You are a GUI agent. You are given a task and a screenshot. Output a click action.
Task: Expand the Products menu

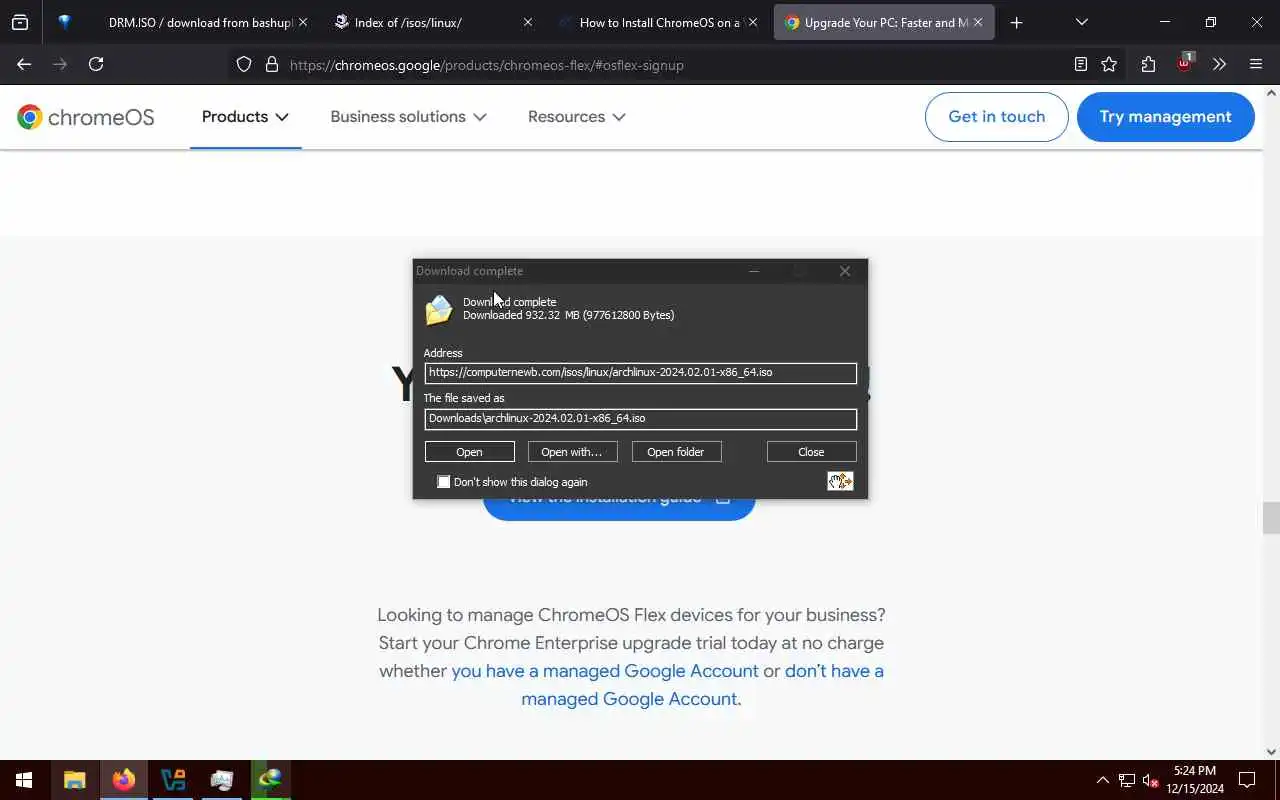[245, 117]
